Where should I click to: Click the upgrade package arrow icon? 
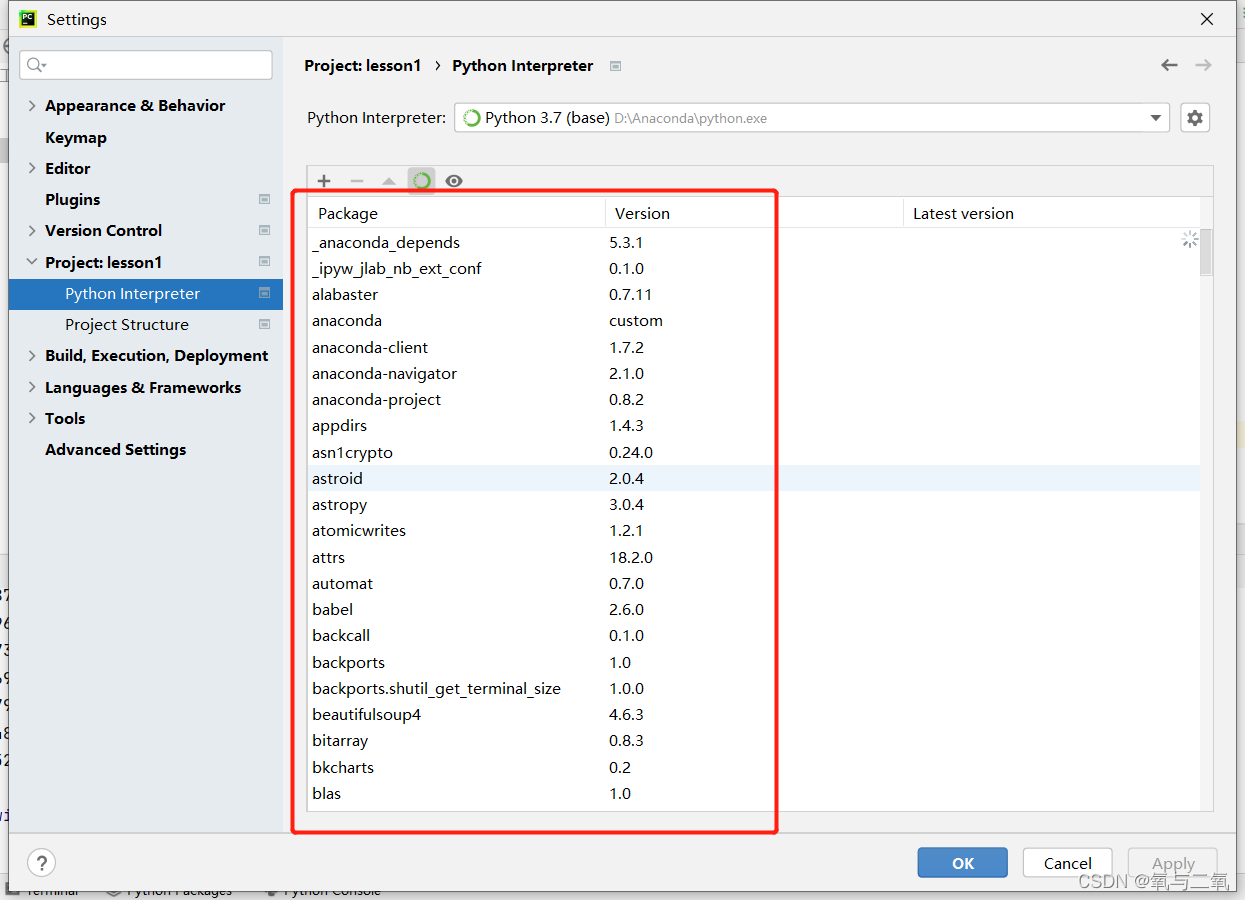click(389, 181)
